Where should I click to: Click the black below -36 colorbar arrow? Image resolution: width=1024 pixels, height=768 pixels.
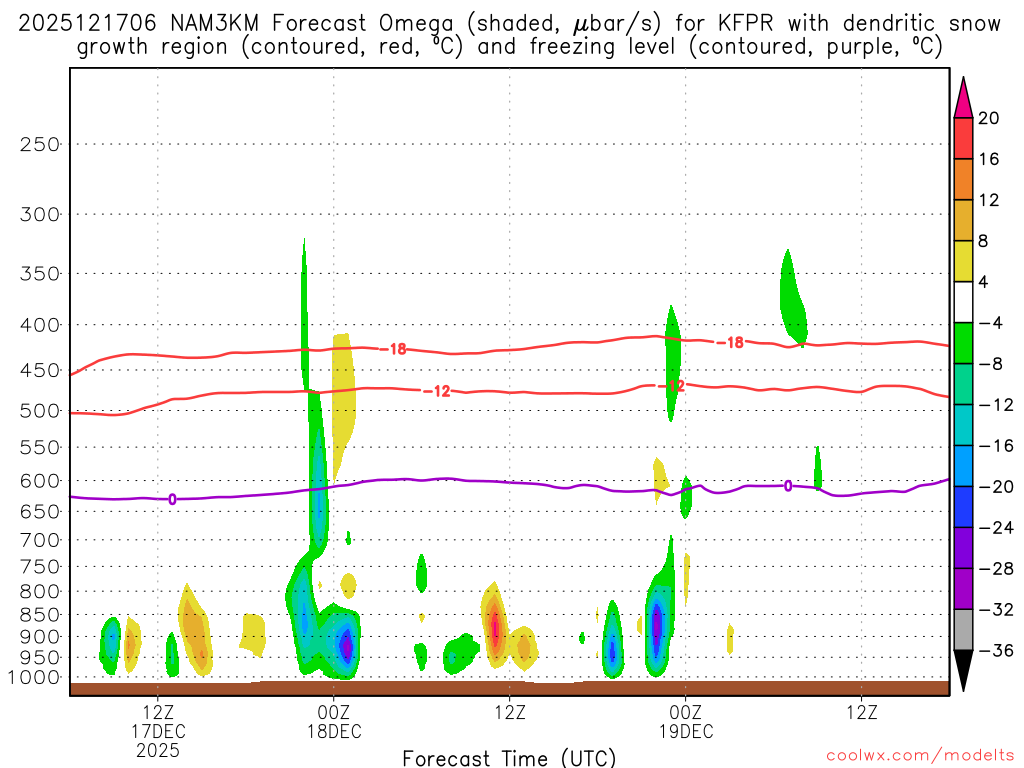963,671
